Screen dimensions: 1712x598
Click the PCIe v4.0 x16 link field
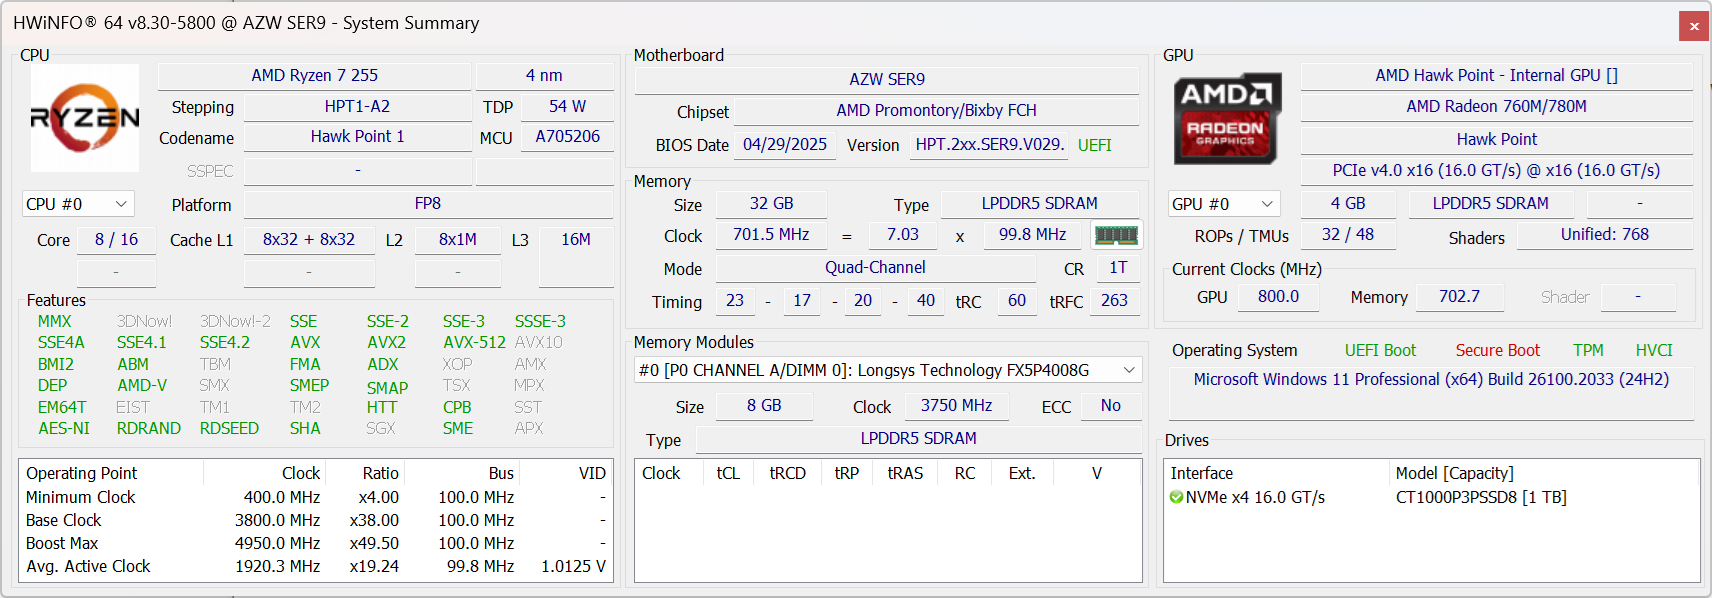(x=1496, y=171)
